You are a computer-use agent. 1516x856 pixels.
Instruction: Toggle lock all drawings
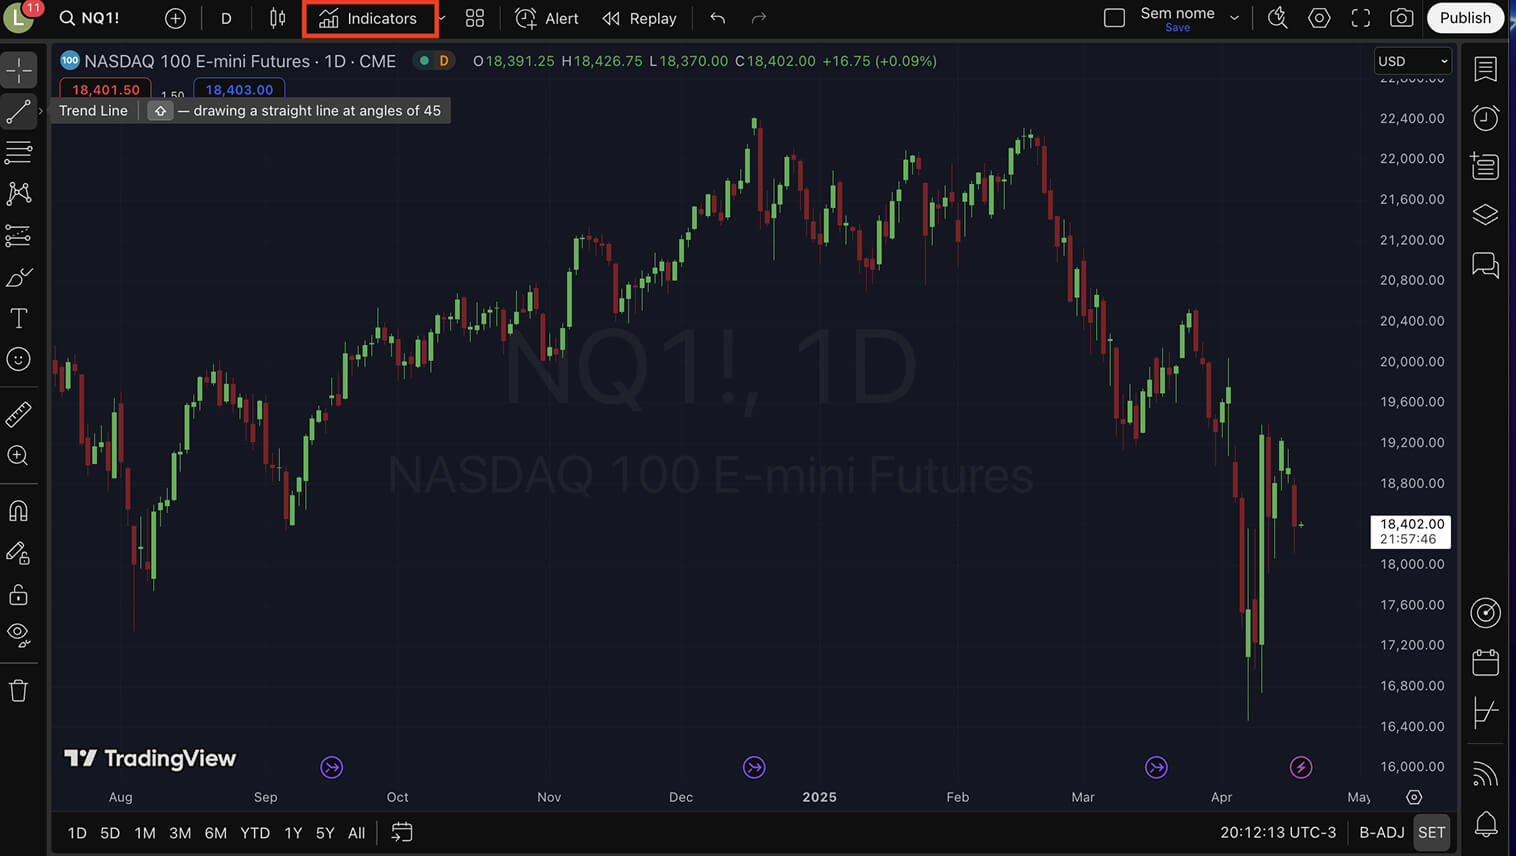coord(19,595)
